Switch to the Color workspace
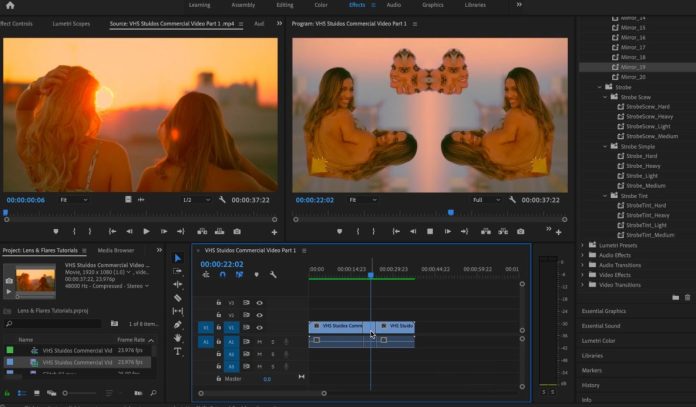This screenshot has height=407, width=696. point(320,5)
